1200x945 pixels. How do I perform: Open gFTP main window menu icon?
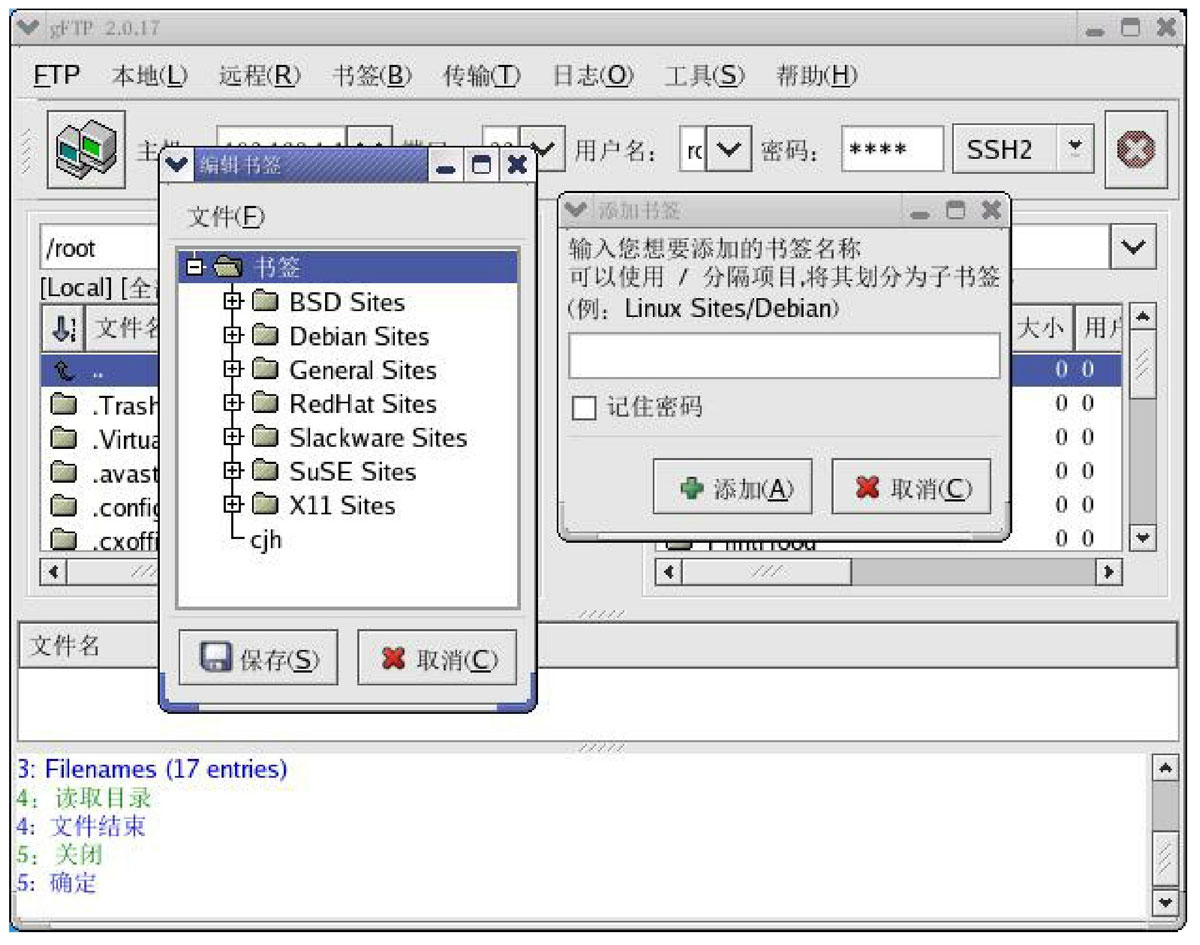tap(30, 27)
